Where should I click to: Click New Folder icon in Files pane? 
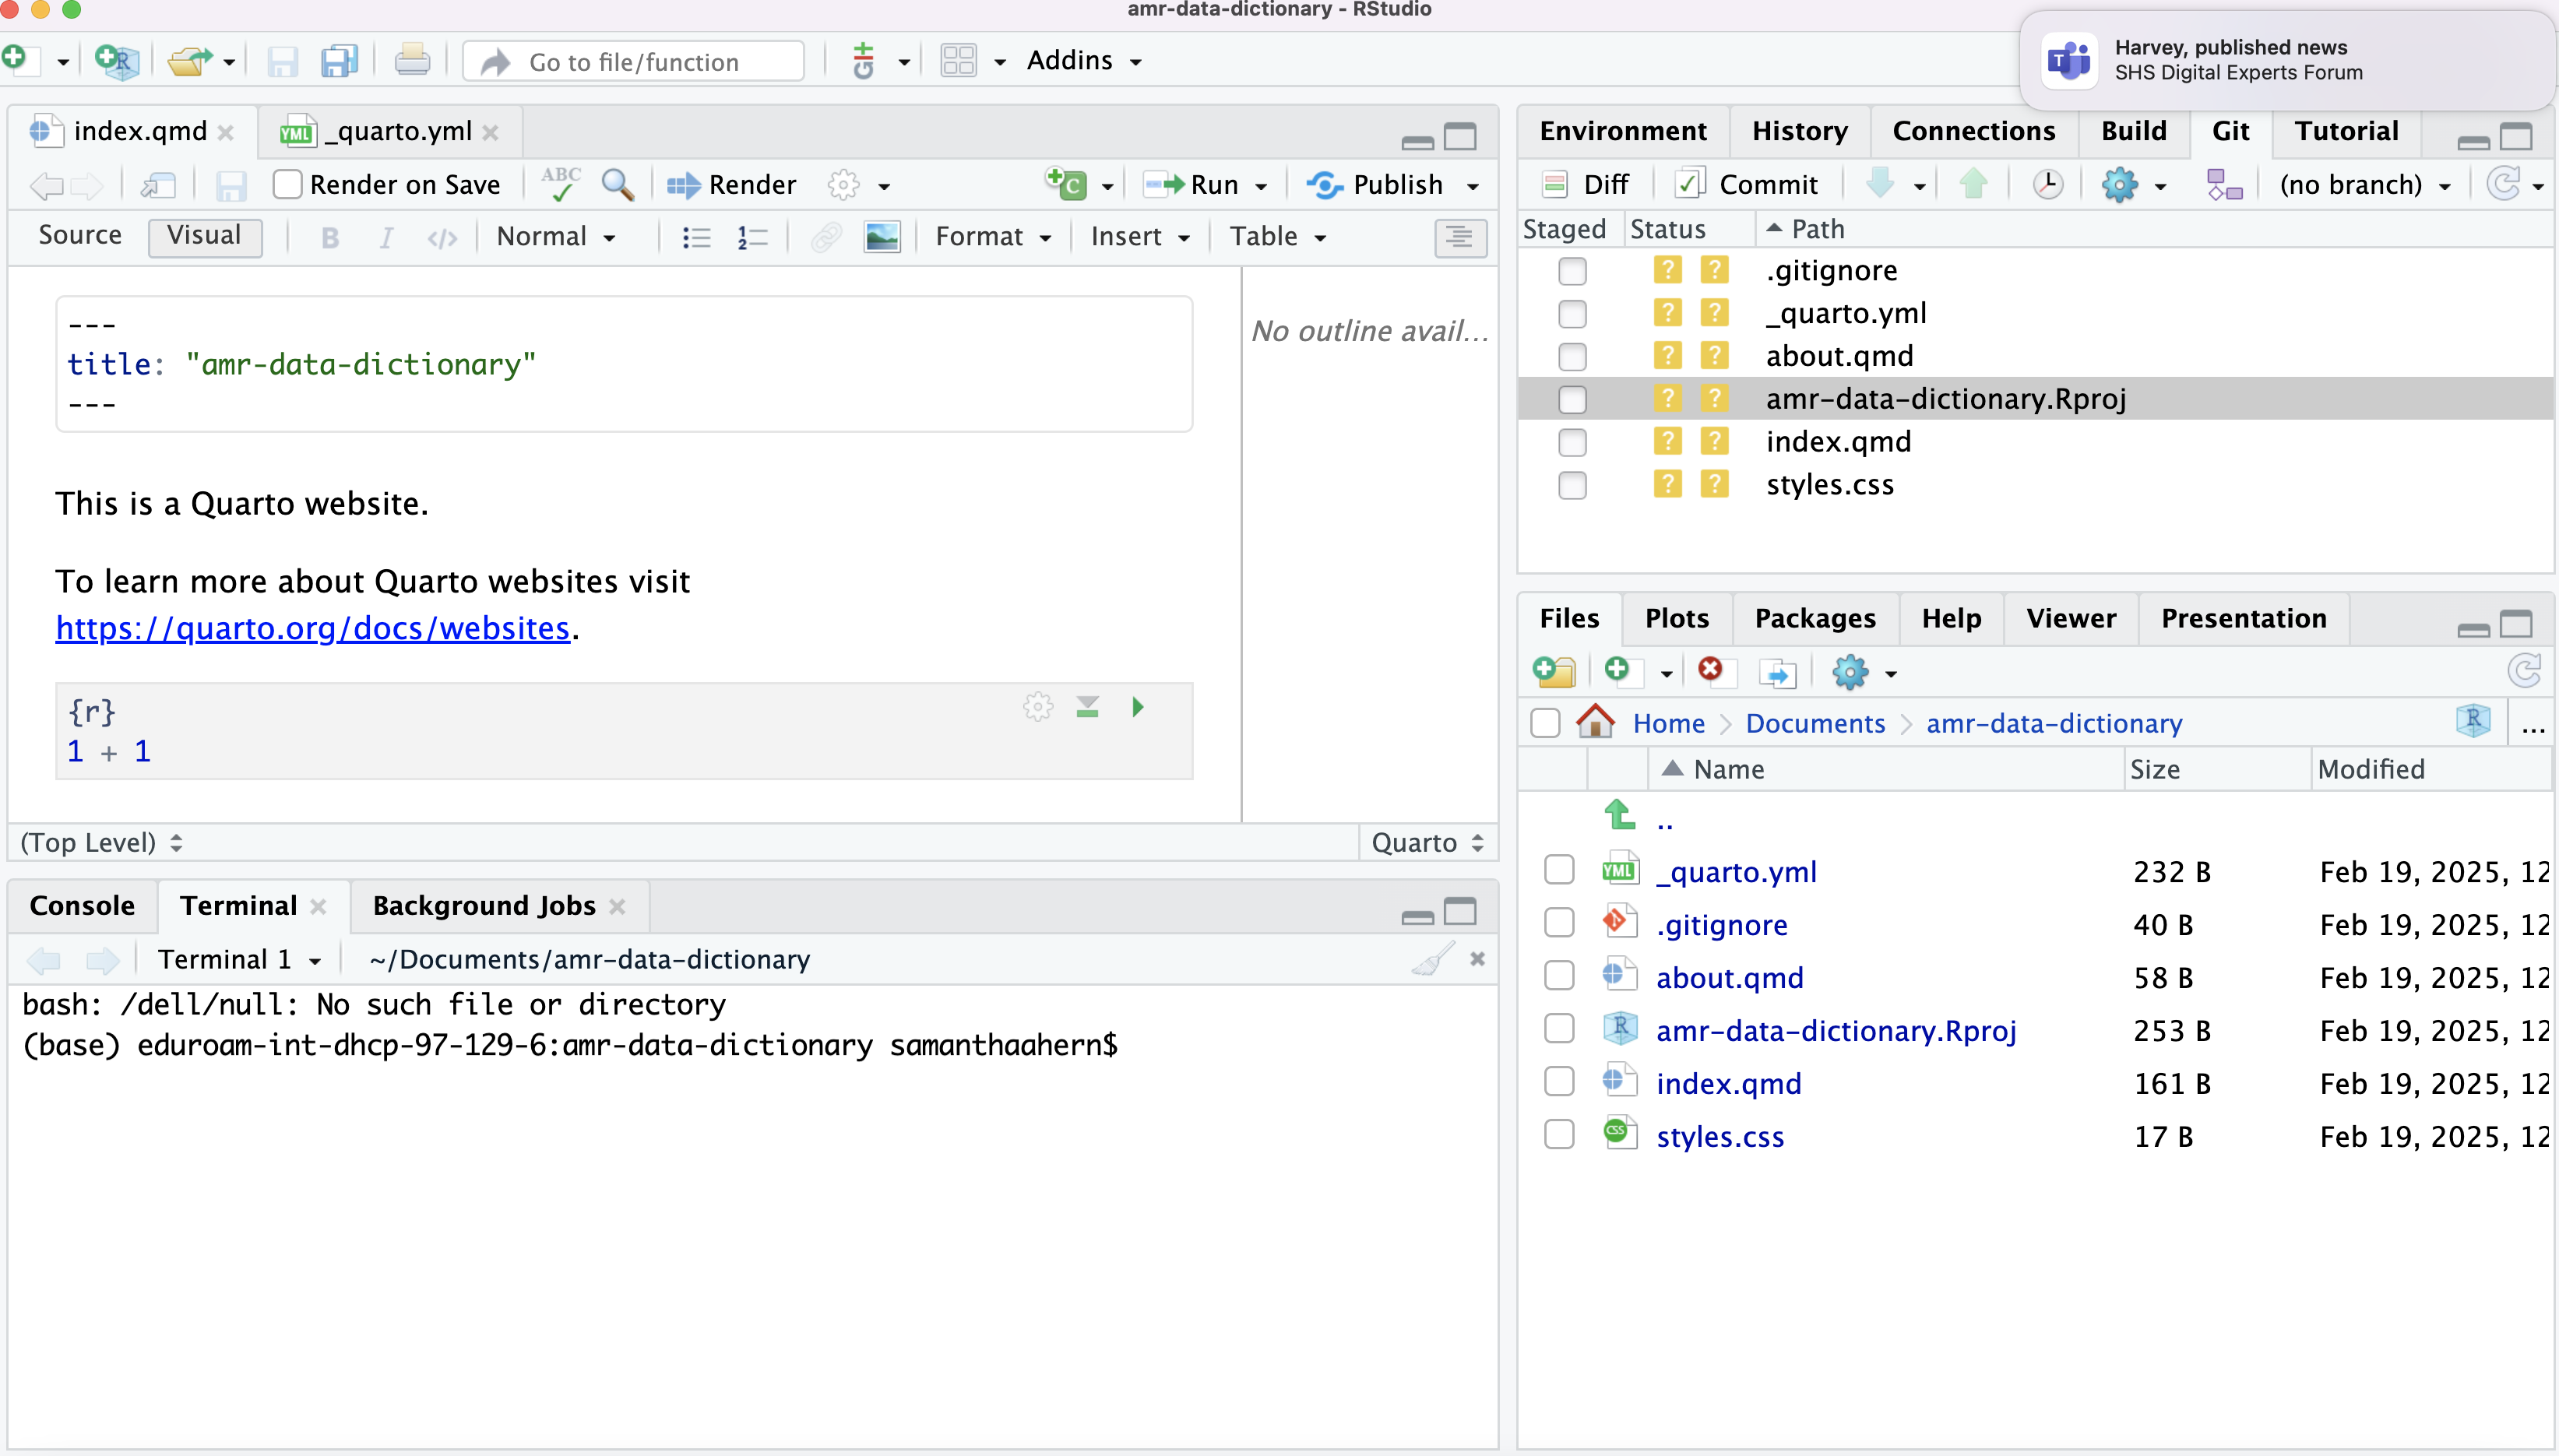click(x=1554, y=671)
